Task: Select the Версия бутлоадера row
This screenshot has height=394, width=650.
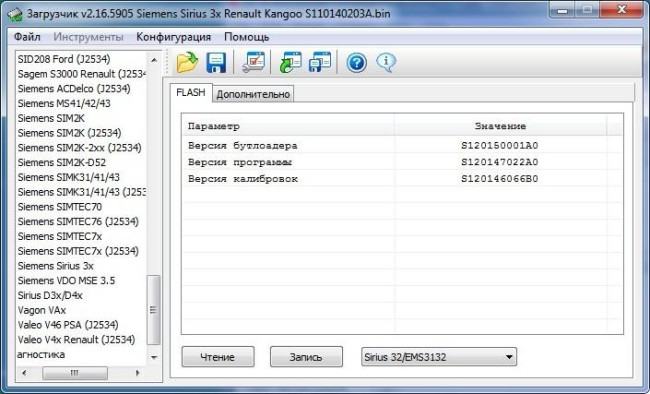Action: tap(402, 146)
